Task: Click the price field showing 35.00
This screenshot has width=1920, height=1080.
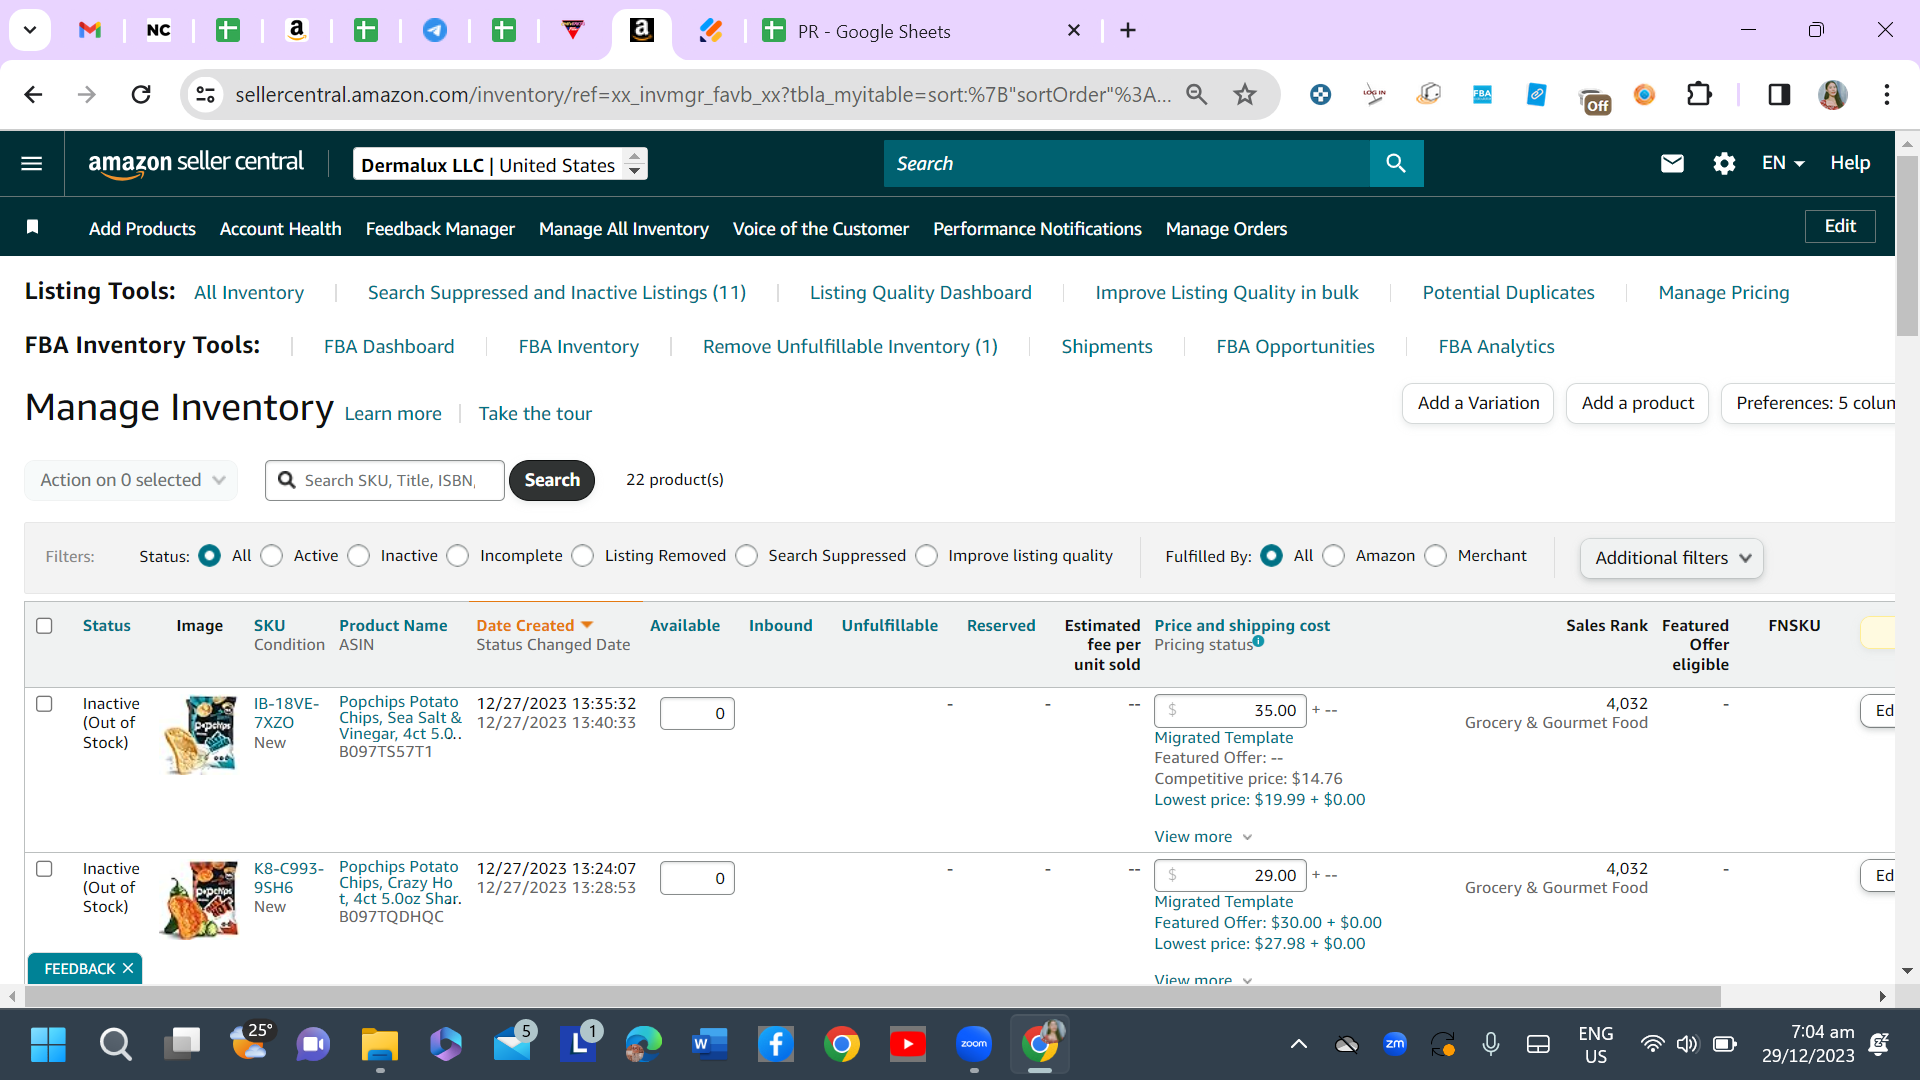Action: (1230, 711)
